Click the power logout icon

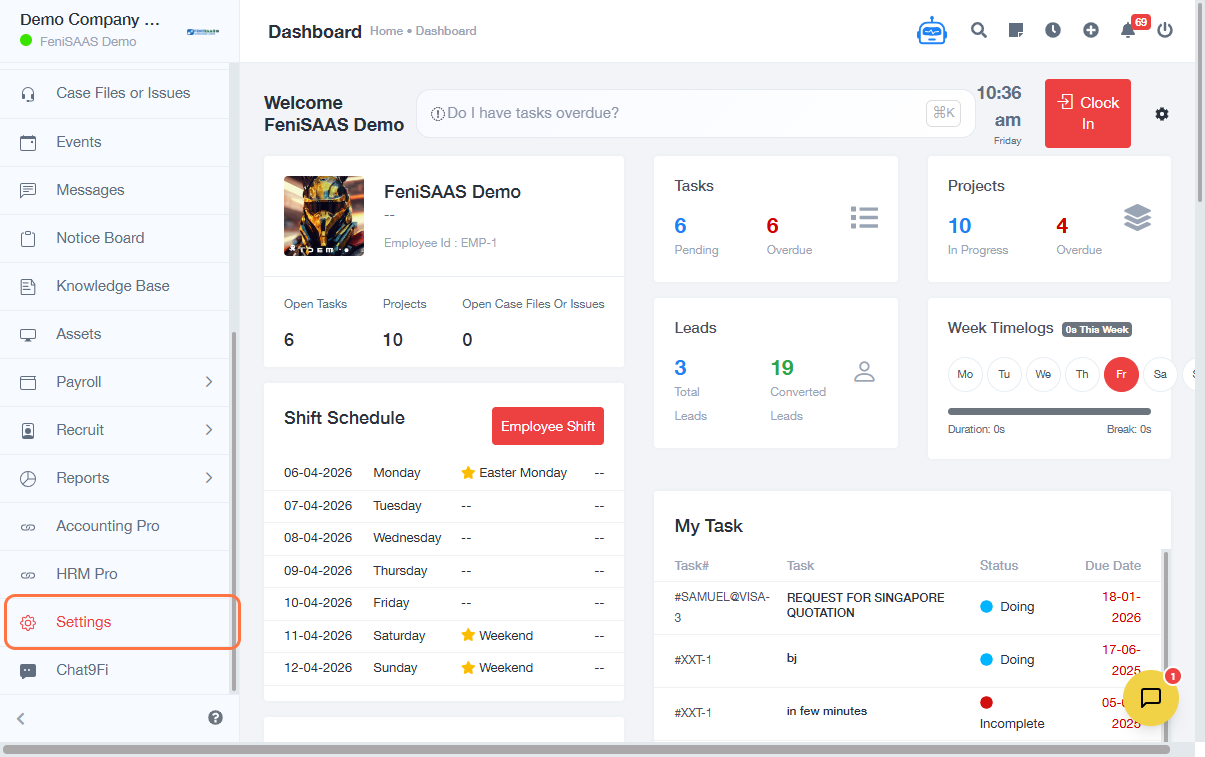(x=1165, y=30)
